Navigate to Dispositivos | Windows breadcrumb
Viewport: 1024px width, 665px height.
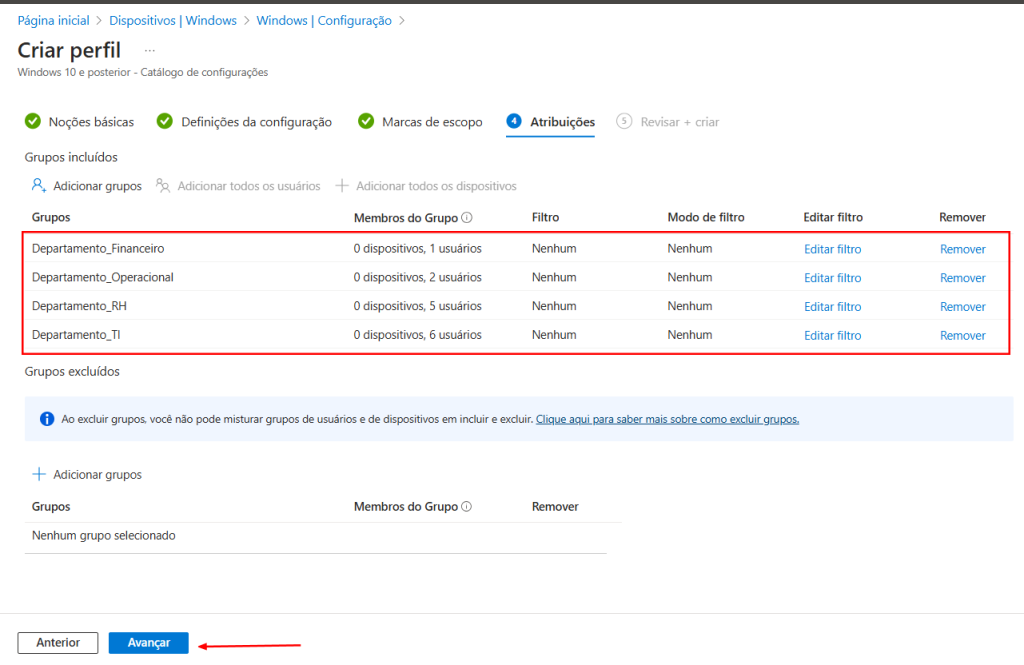(173, 19)
